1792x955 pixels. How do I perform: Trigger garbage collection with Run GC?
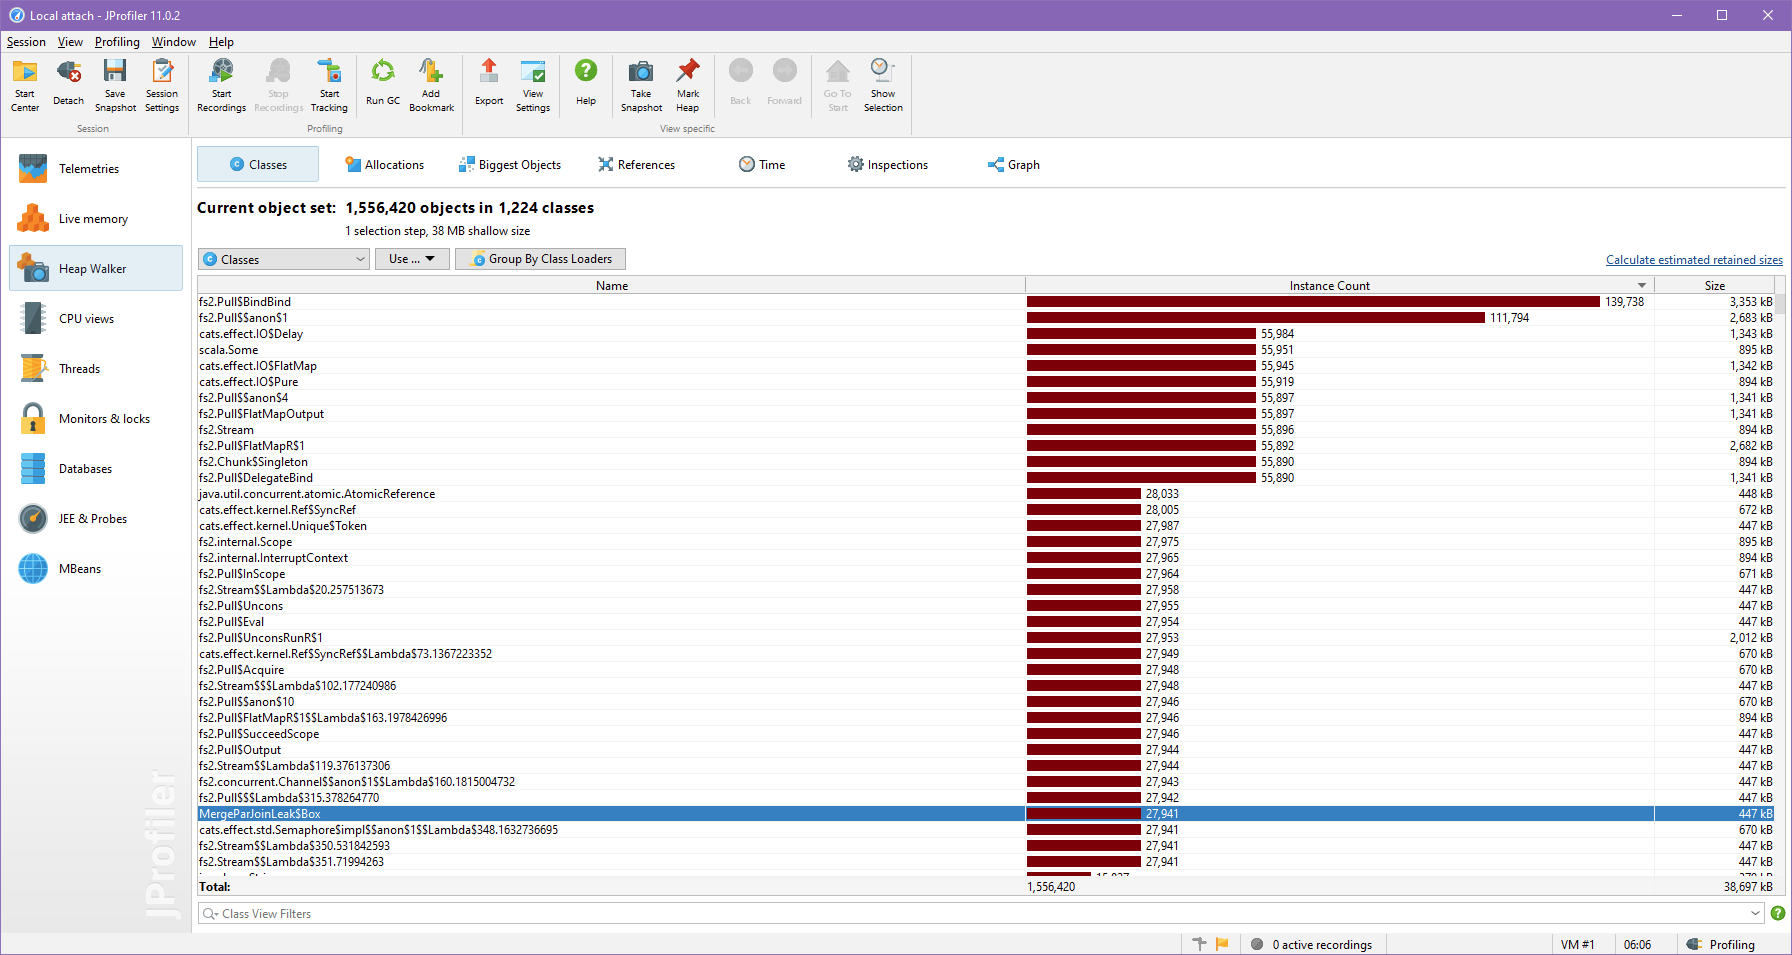click(x=382, y=85)
